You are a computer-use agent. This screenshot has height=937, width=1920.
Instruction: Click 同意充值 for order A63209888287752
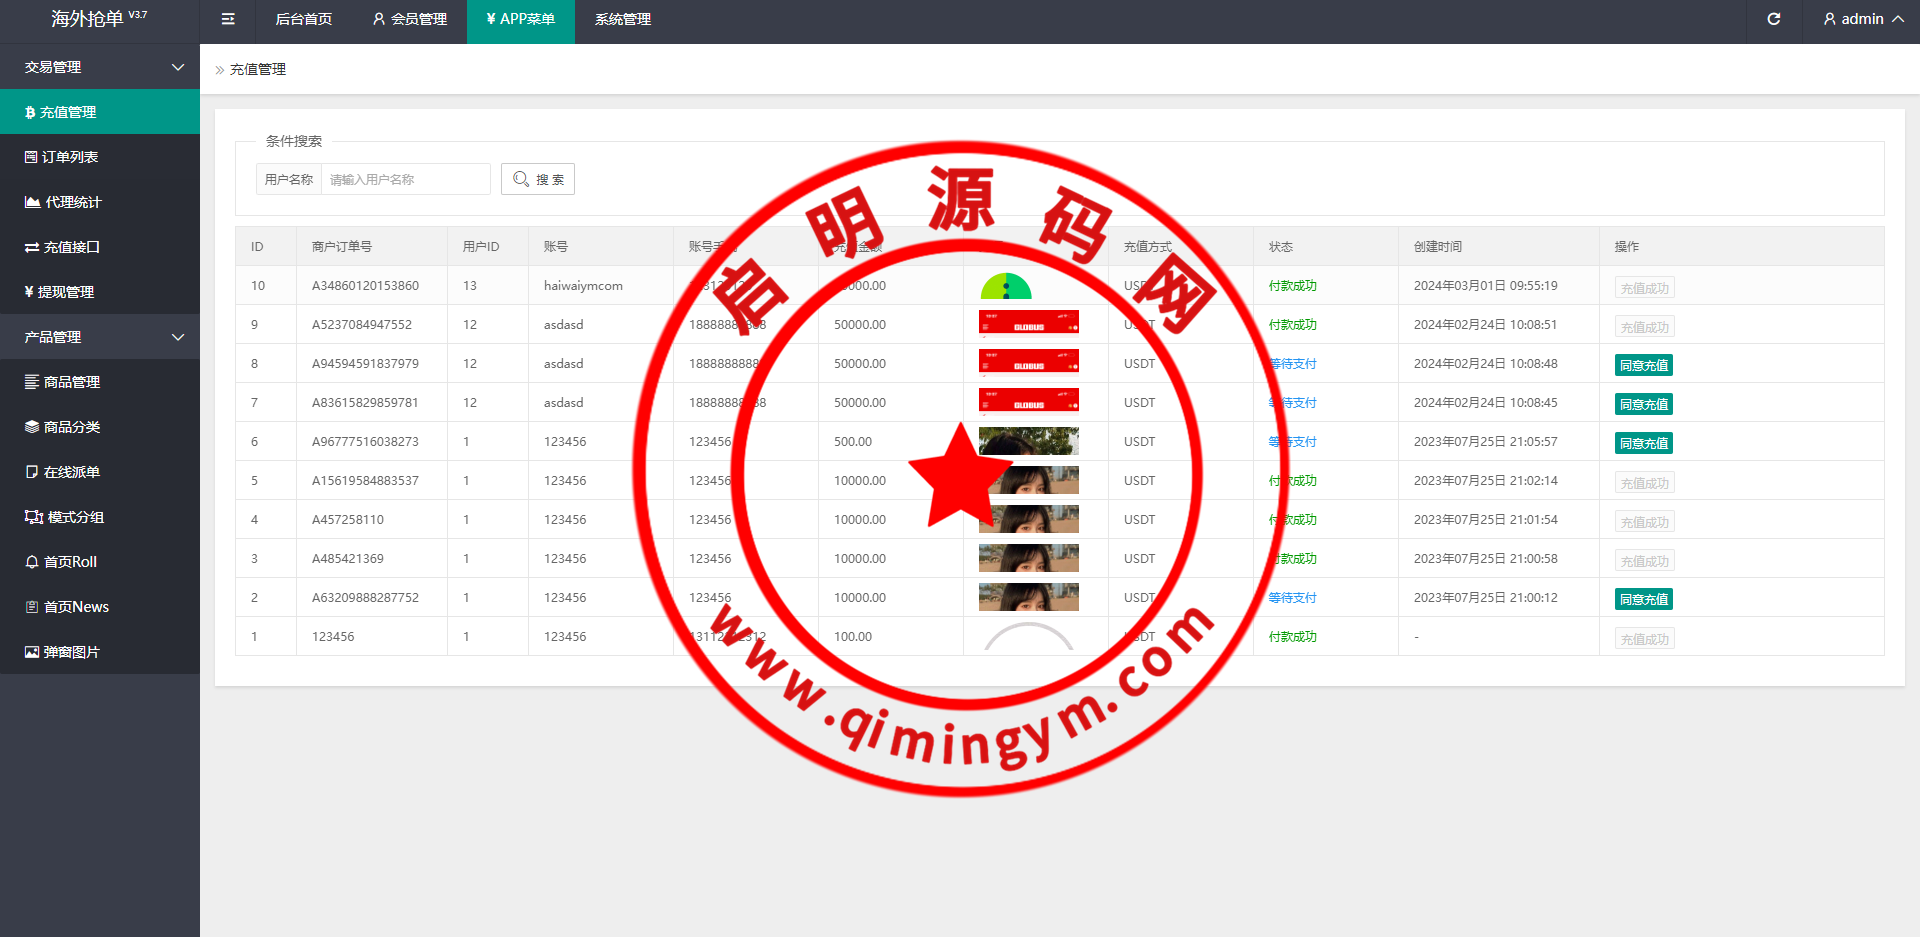pyautogui.click(x=1643, y=599)
